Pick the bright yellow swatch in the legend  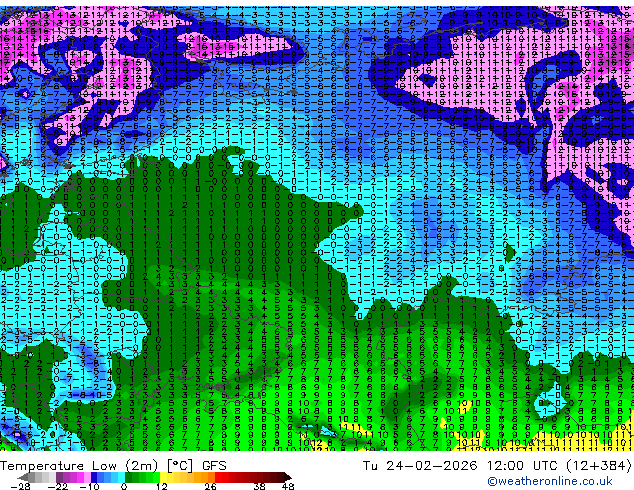pos(163,477)
